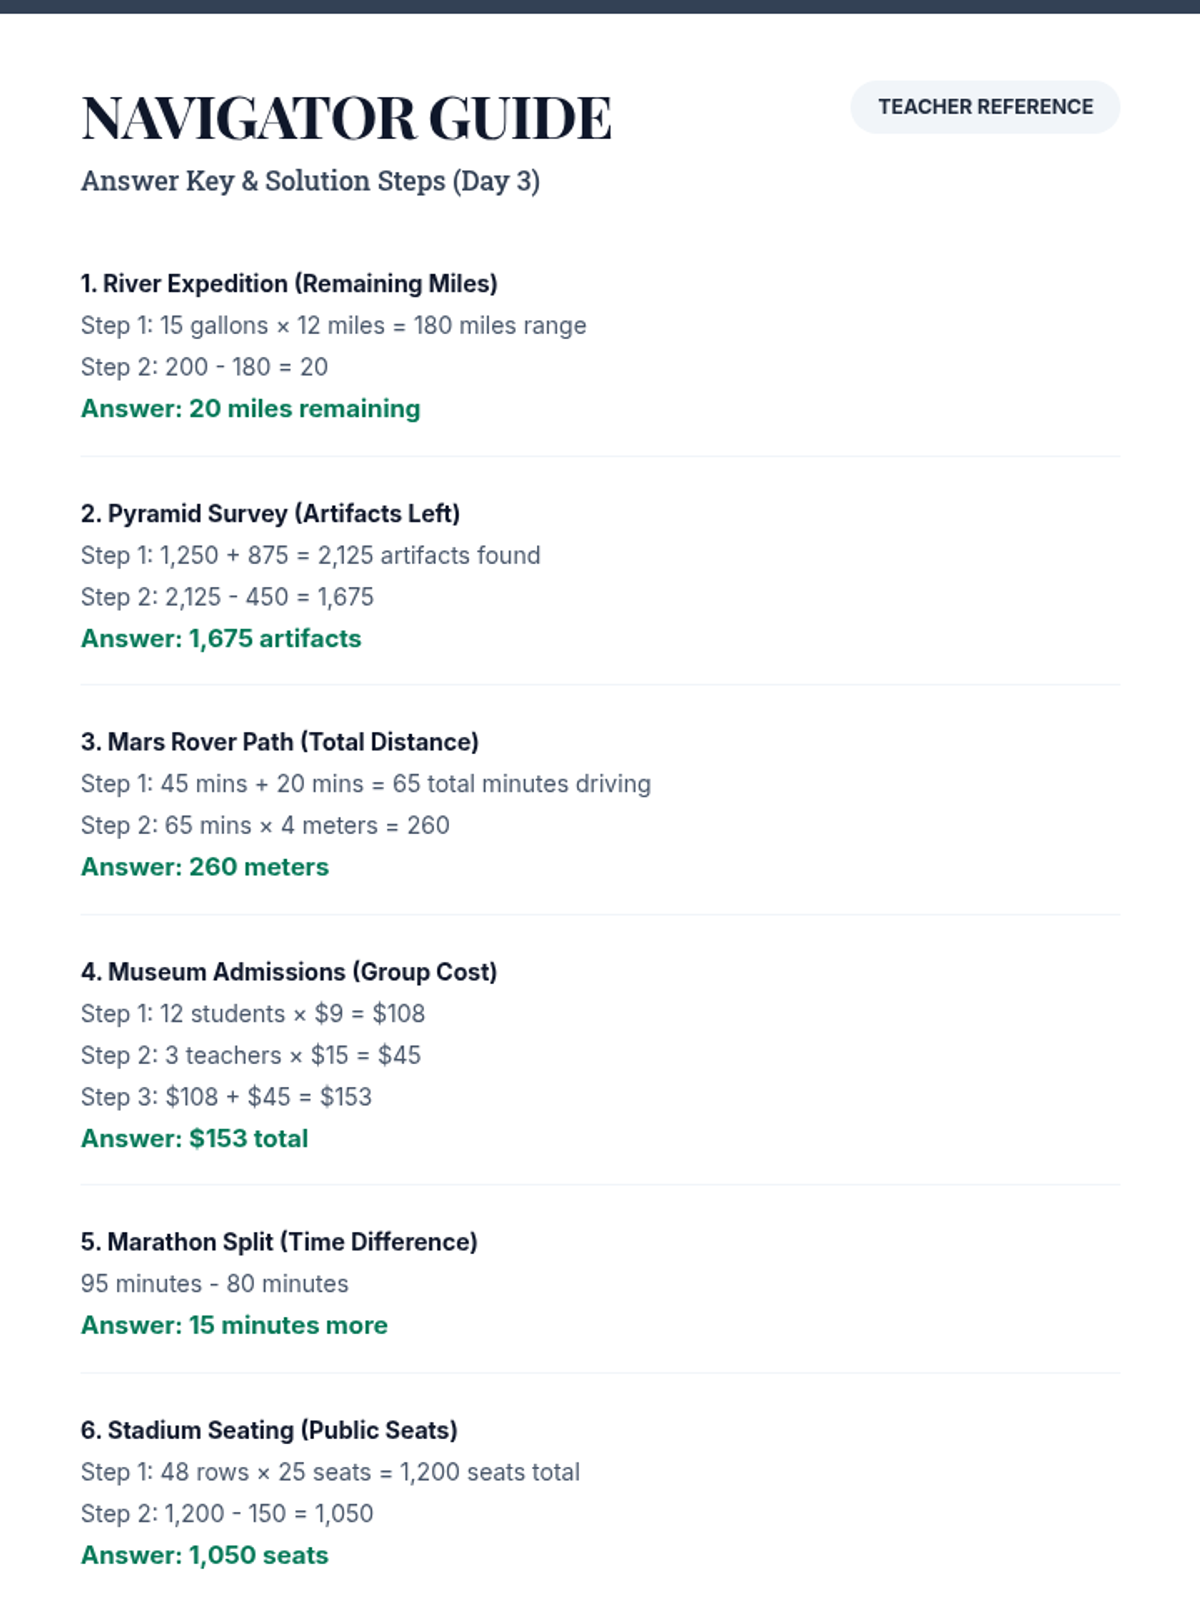Click the $153 total answer

194,1139
